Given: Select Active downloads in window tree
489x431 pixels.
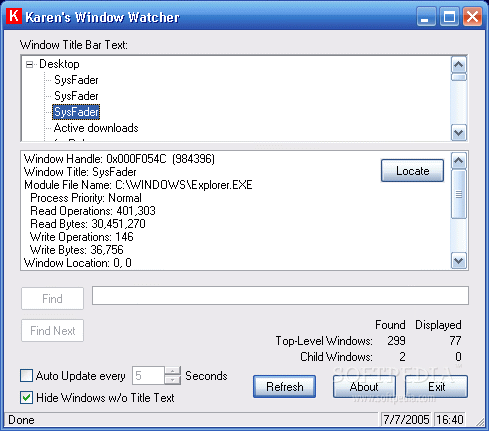Looking at the screenshot, I should point(96,128).
